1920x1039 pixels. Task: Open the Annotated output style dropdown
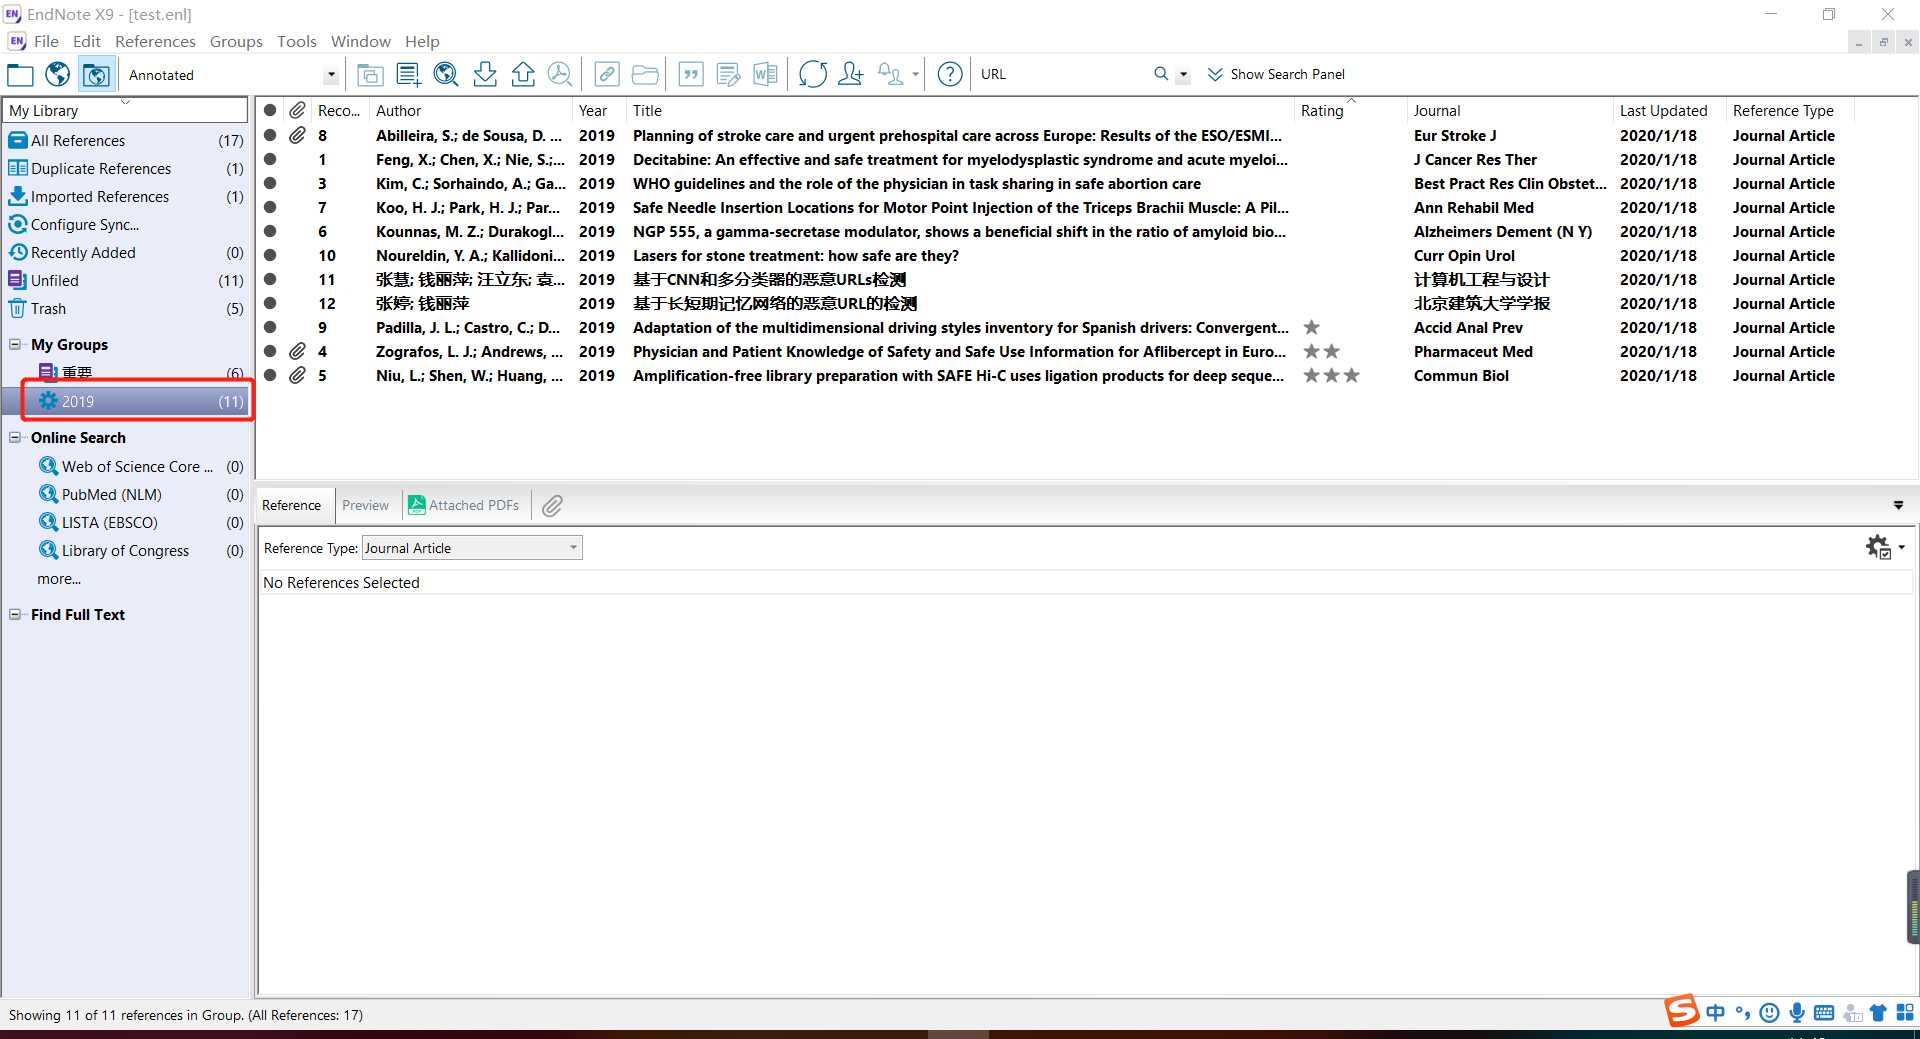[331, 75]
